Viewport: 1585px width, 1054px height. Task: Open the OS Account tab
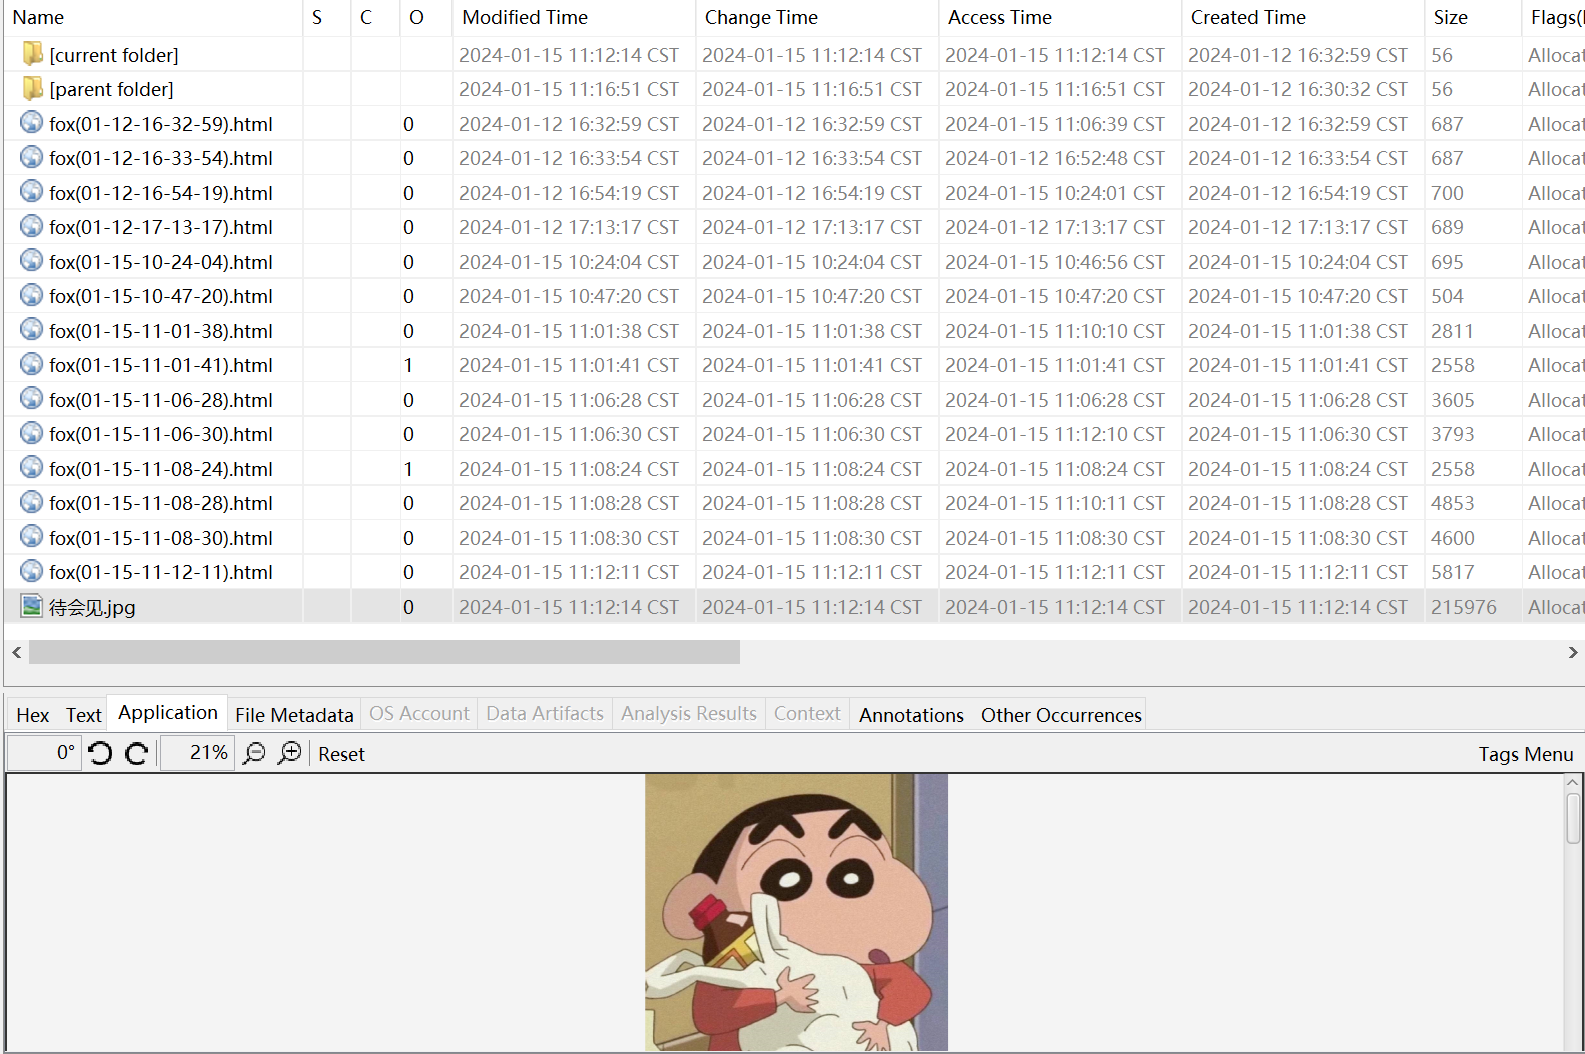click(419, 713)
